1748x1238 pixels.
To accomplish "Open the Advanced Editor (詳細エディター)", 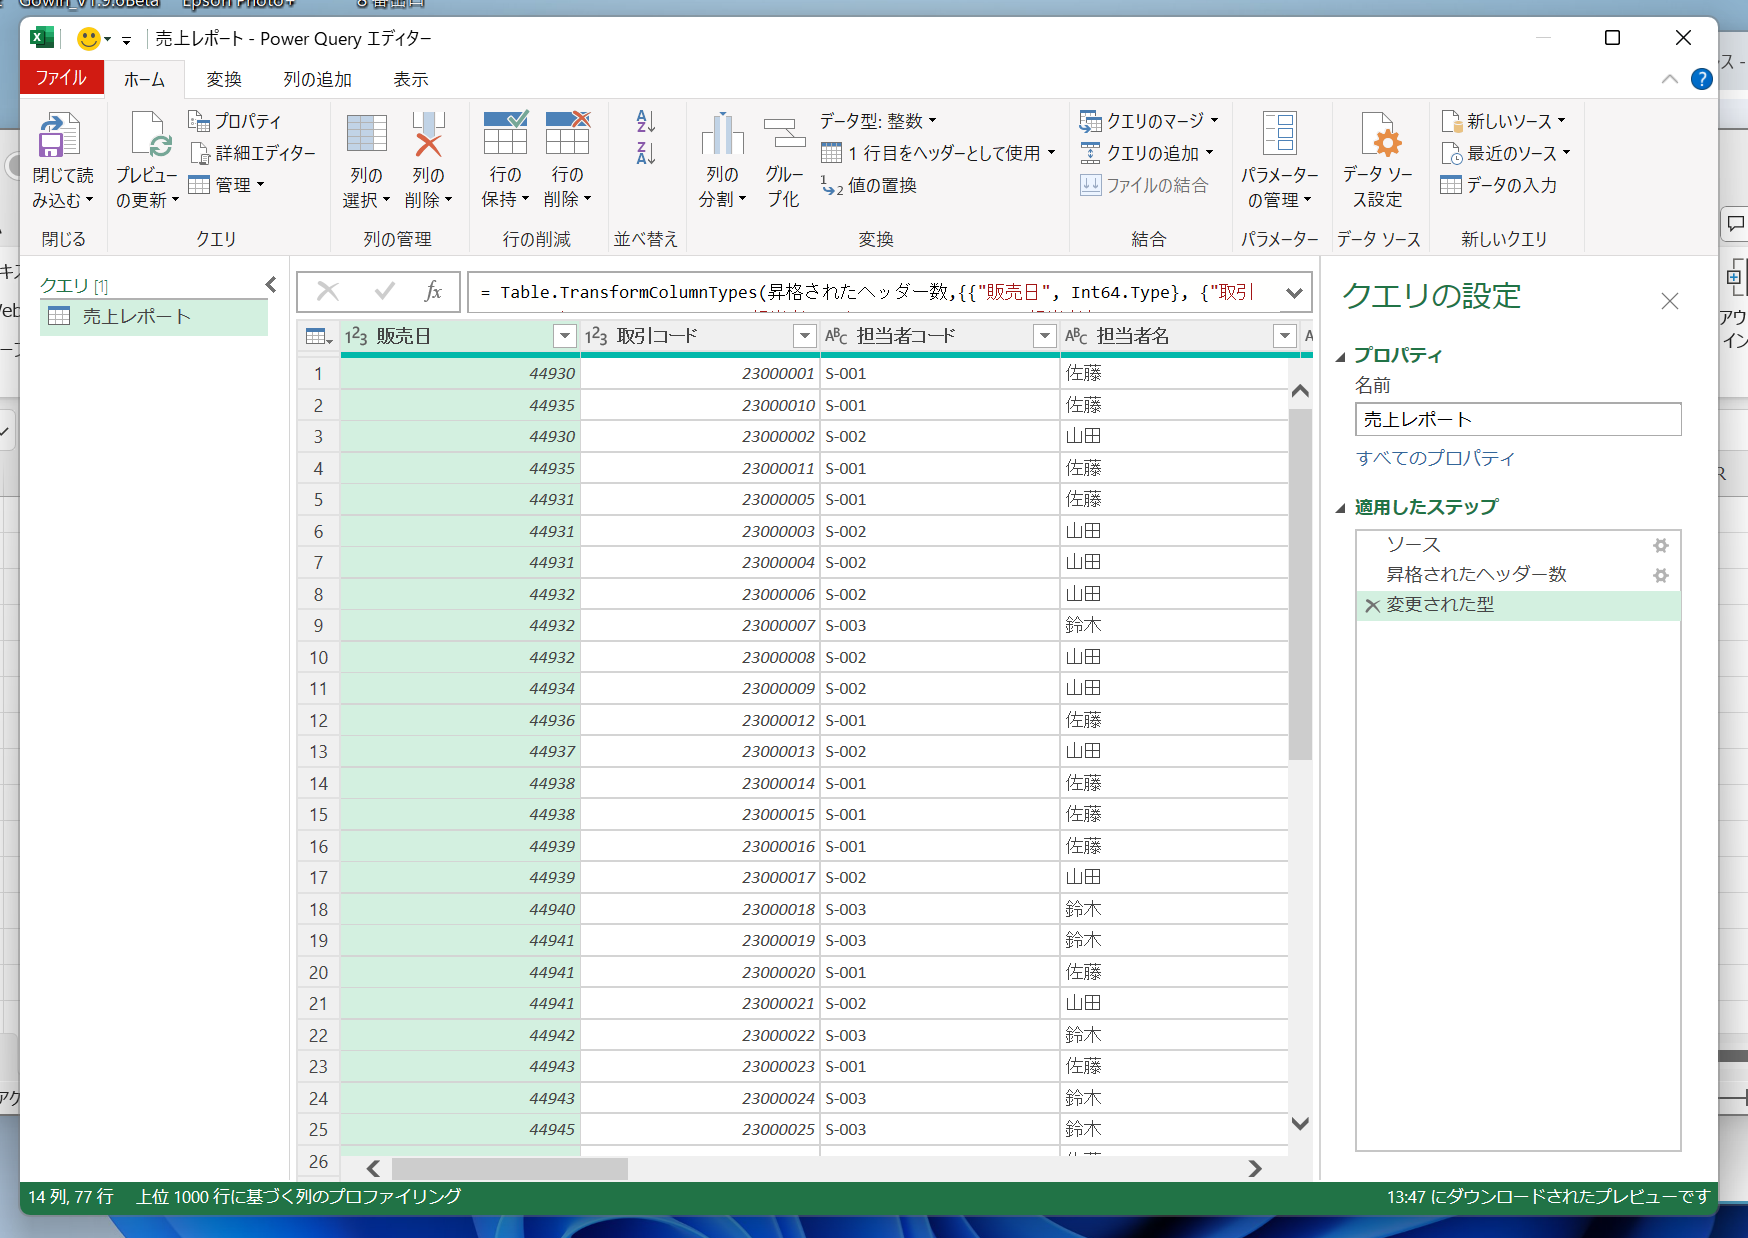I will [x=252, y=153].
